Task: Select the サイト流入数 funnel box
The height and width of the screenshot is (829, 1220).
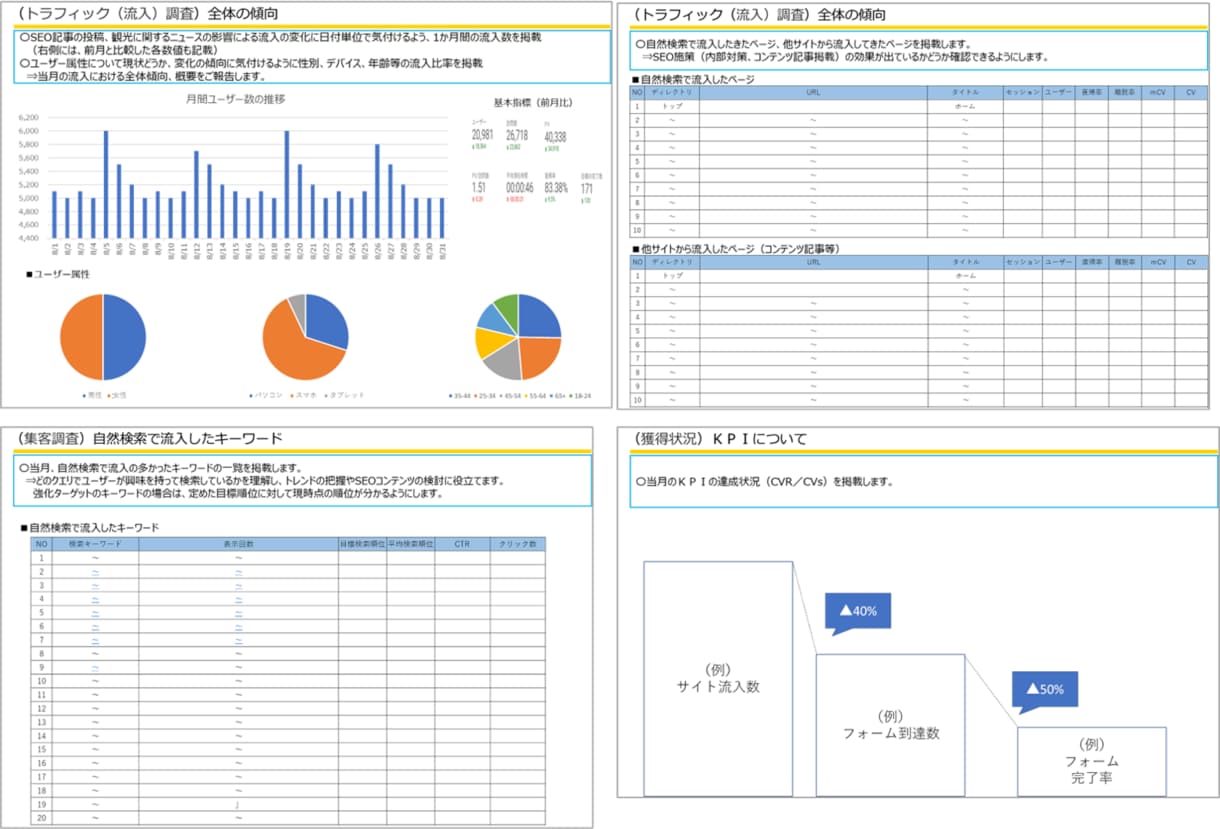Action: (x=718, y=679)
